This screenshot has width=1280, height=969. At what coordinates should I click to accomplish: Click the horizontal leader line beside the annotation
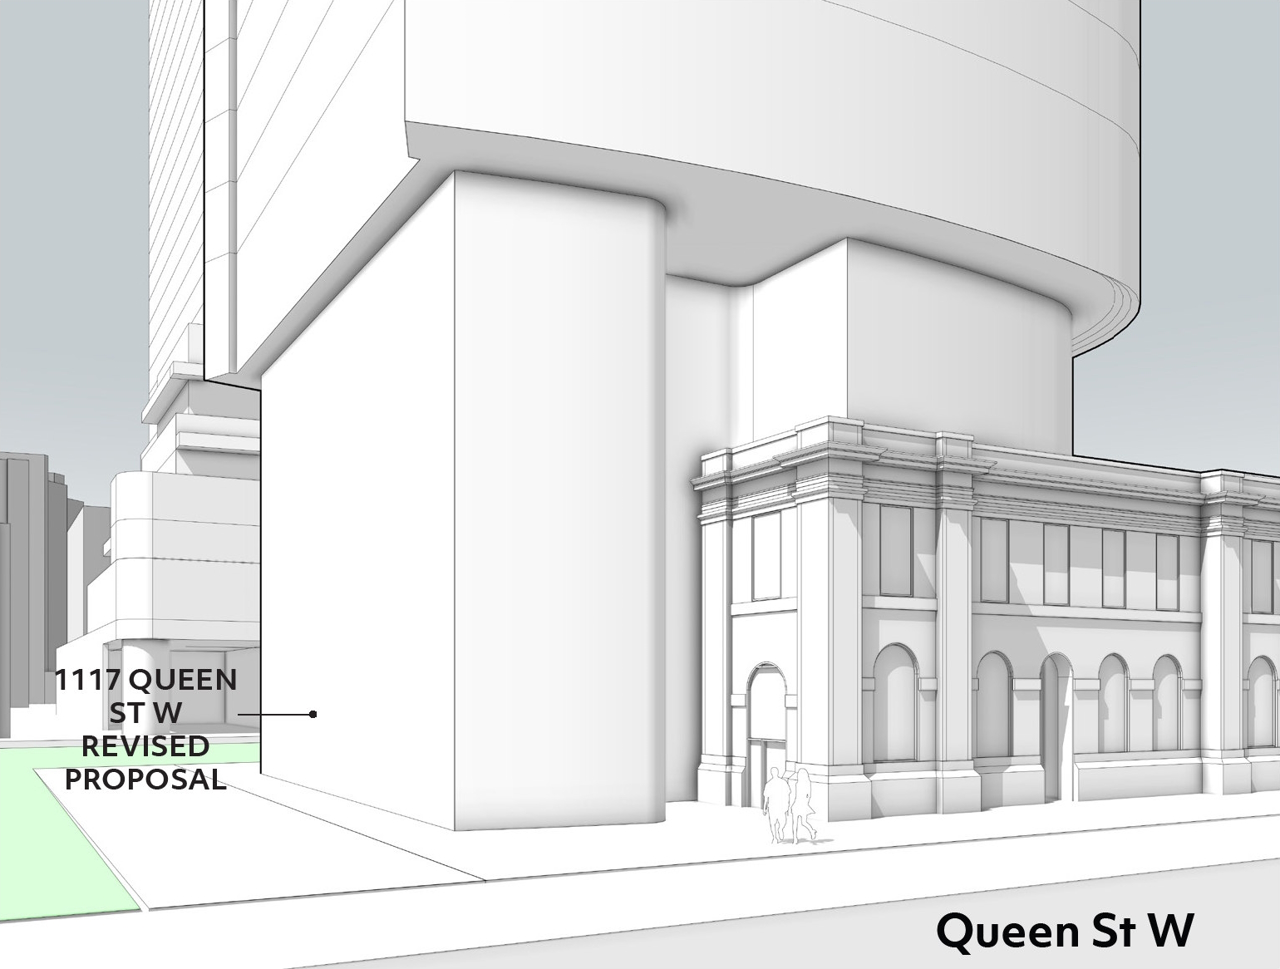(x=275, y=715)
